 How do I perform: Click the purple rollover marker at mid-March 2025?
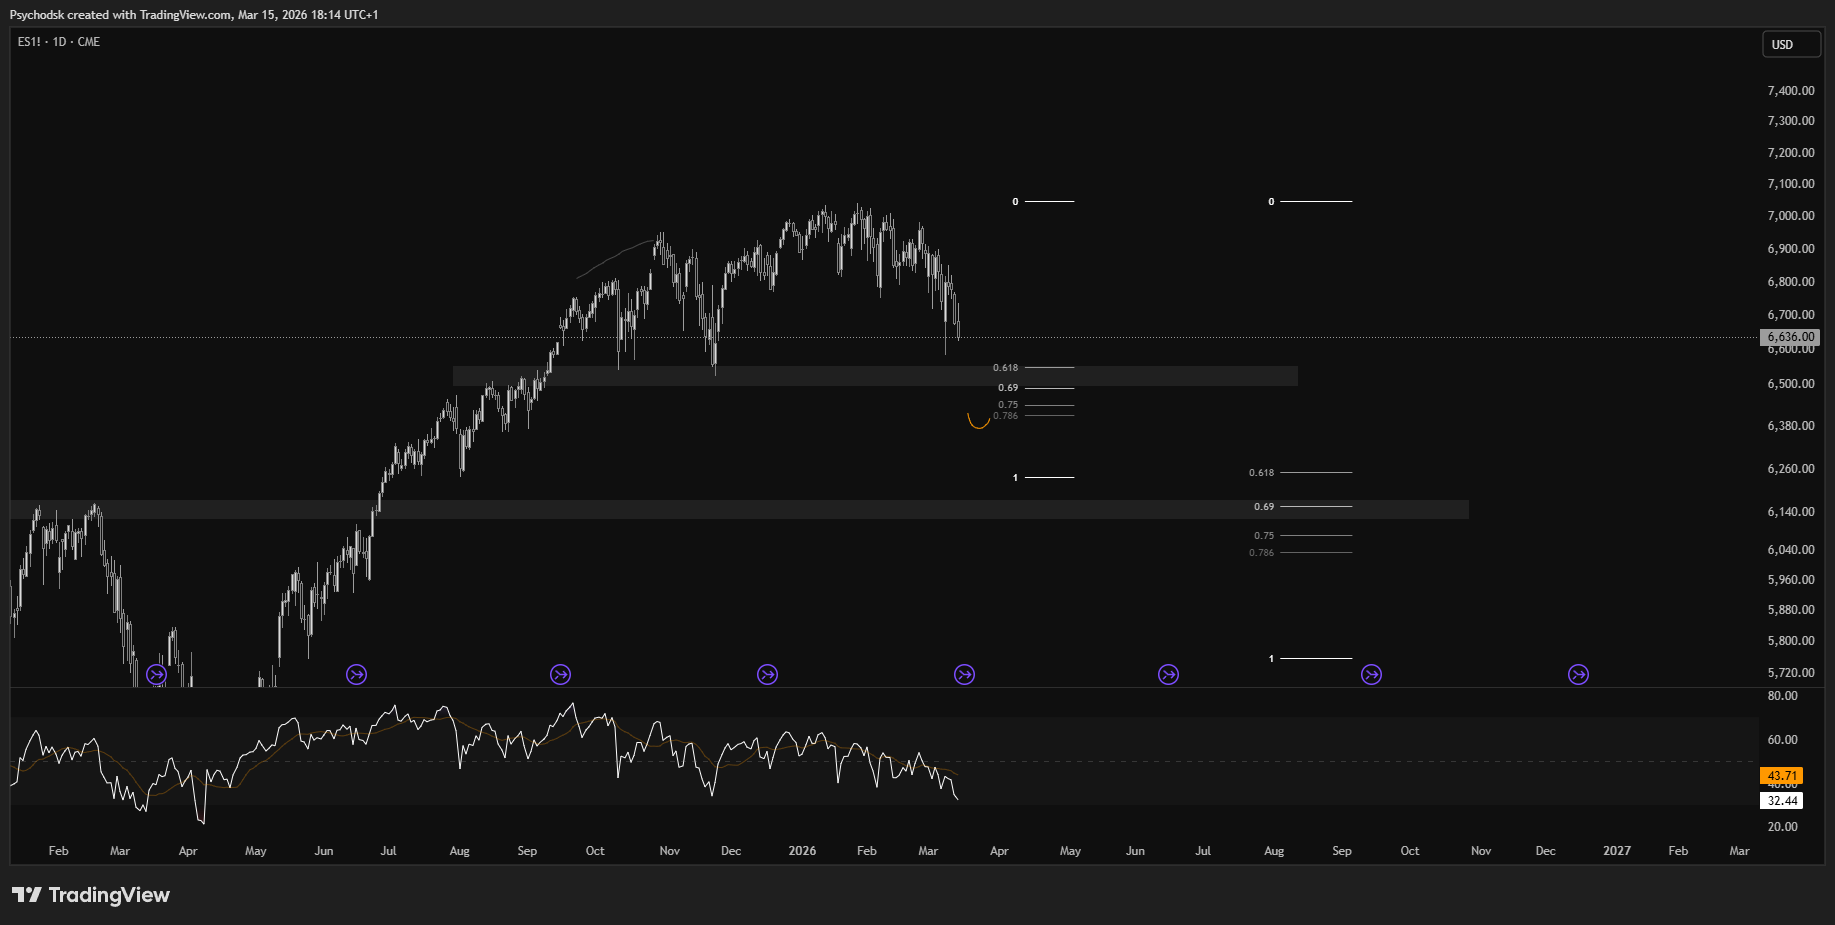156,675
